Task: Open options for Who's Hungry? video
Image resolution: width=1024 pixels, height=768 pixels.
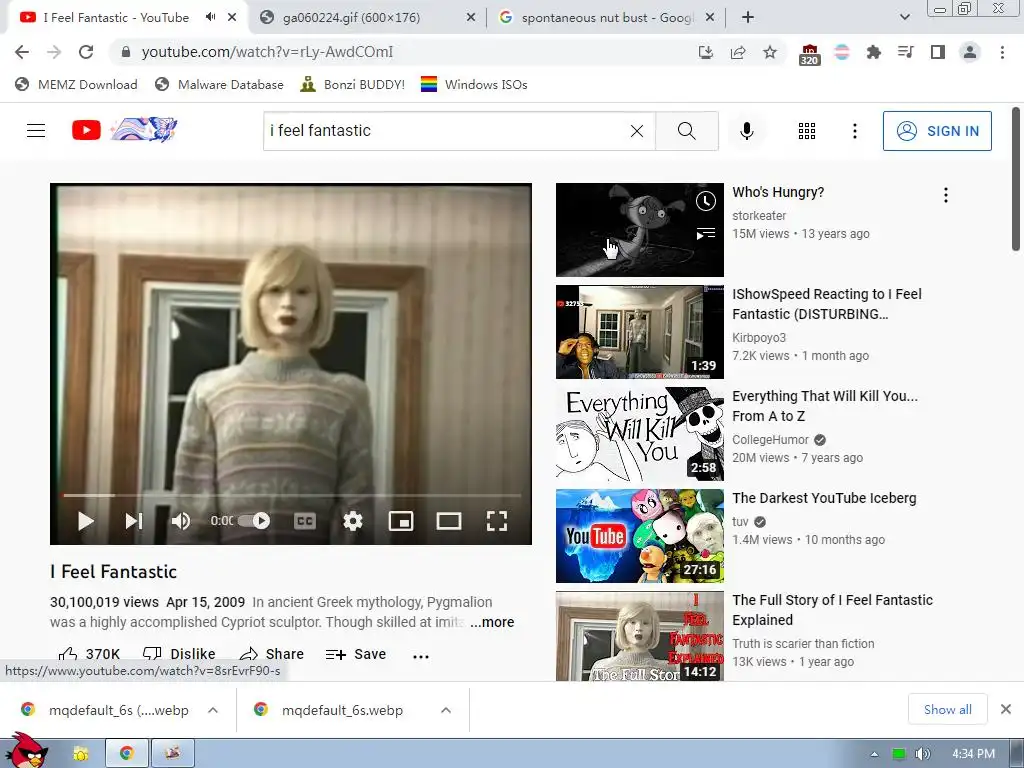Action: (946, 195)
